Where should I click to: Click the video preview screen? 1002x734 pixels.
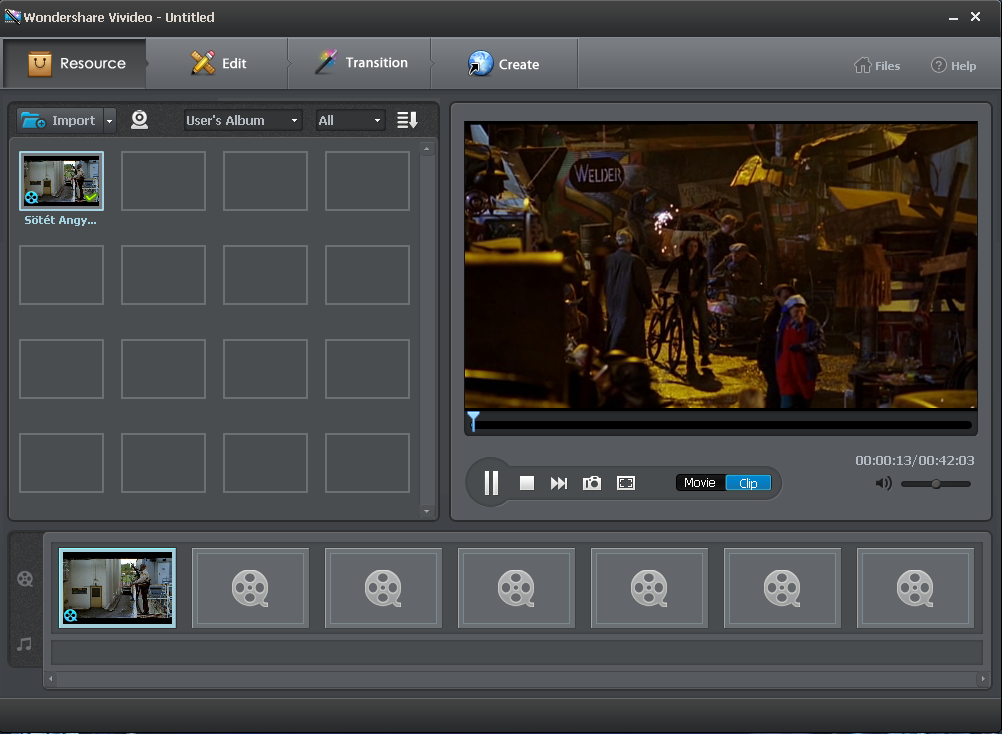(721, 266)
